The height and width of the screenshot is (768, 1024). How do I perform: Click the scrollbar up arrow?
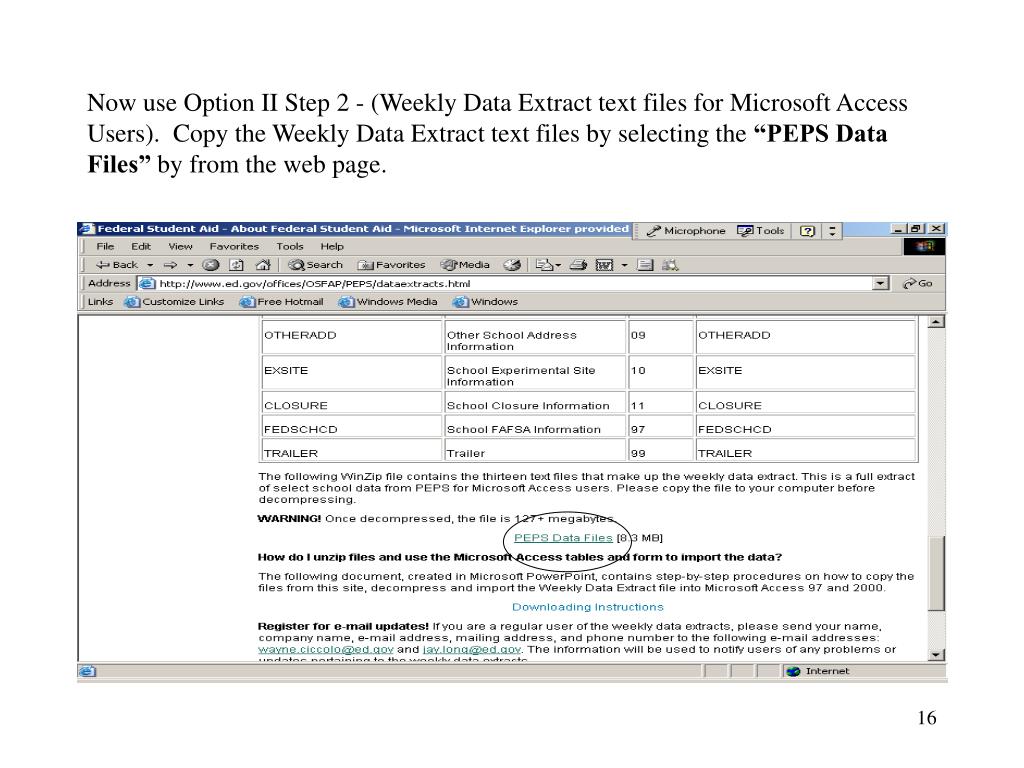936,322
